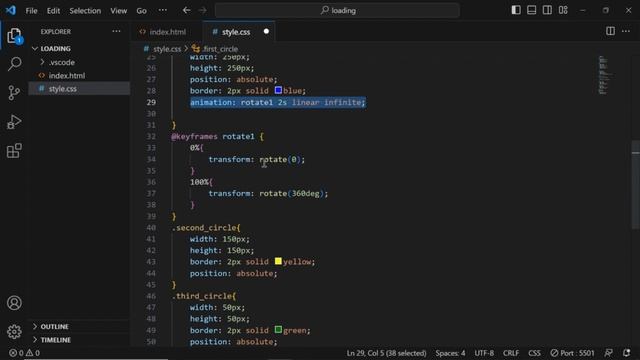The height and width of the screenshot is (360, 640).
Task: Click line number 29 in gutter
Action: coord(151,102)
